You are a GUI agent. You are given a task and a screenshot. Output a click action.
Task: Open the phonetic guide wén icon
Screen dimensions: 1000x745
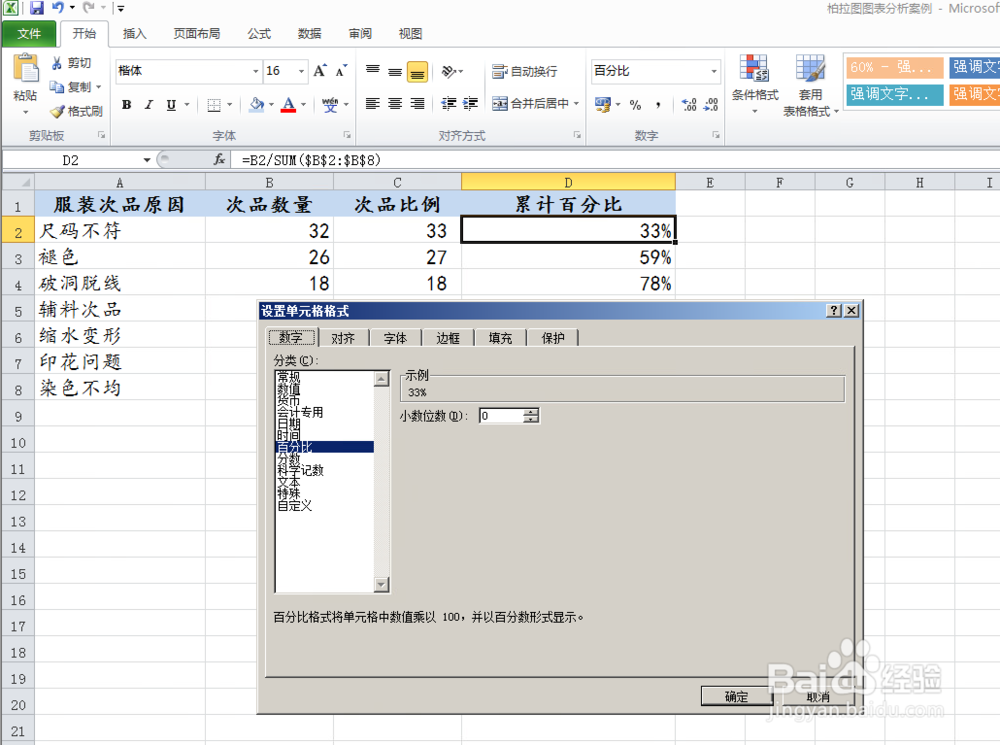coord(330,105)
